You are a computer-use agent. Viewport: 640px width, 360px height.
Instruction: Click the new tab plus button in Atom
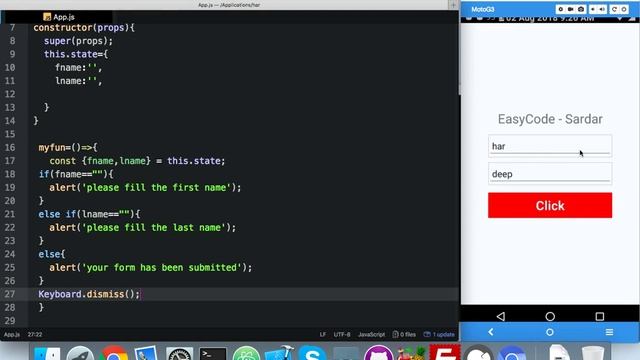[453, 5]
